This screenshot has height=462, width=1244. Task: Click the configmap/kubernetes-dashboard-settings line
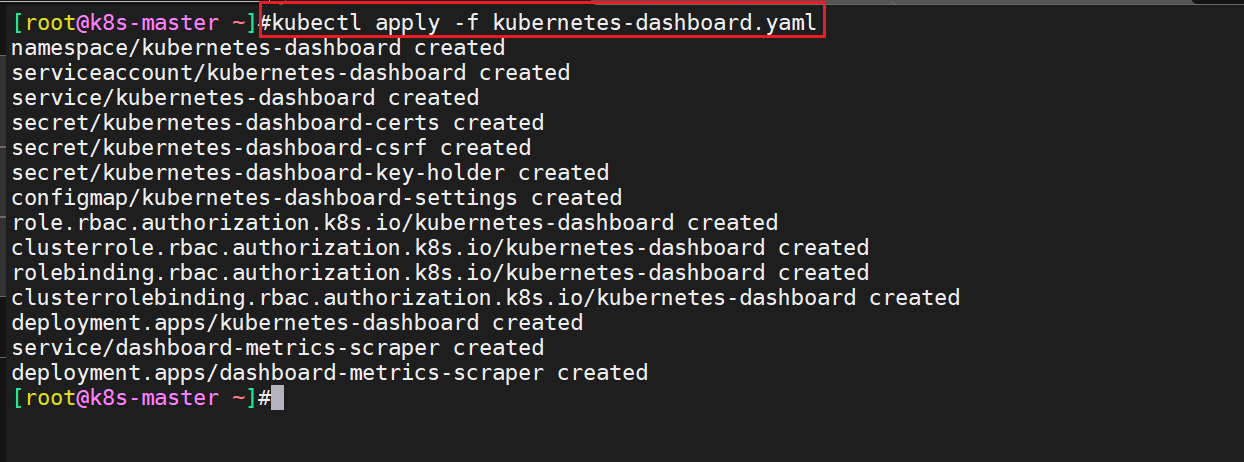click(x=316, y=197)
